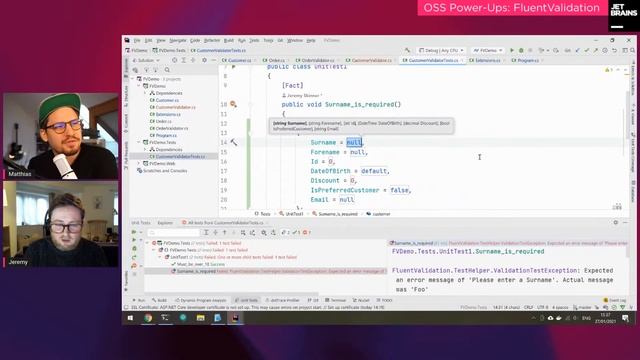Collapse the FVDemo solution root node

[133, 79]
